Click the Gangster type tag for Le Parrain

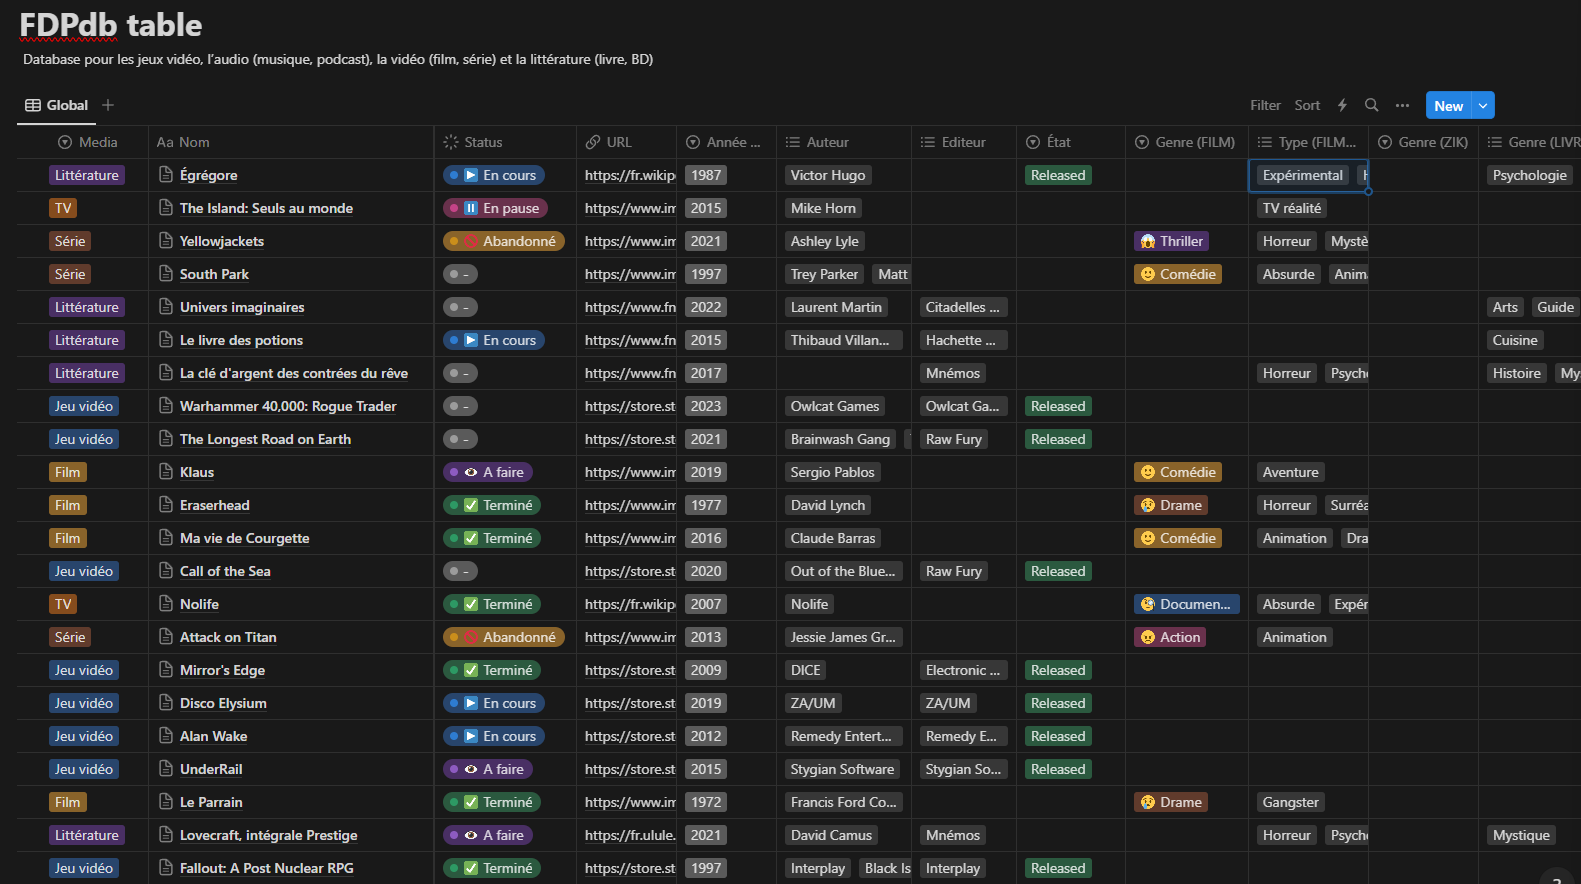[x=1291, y=802]
